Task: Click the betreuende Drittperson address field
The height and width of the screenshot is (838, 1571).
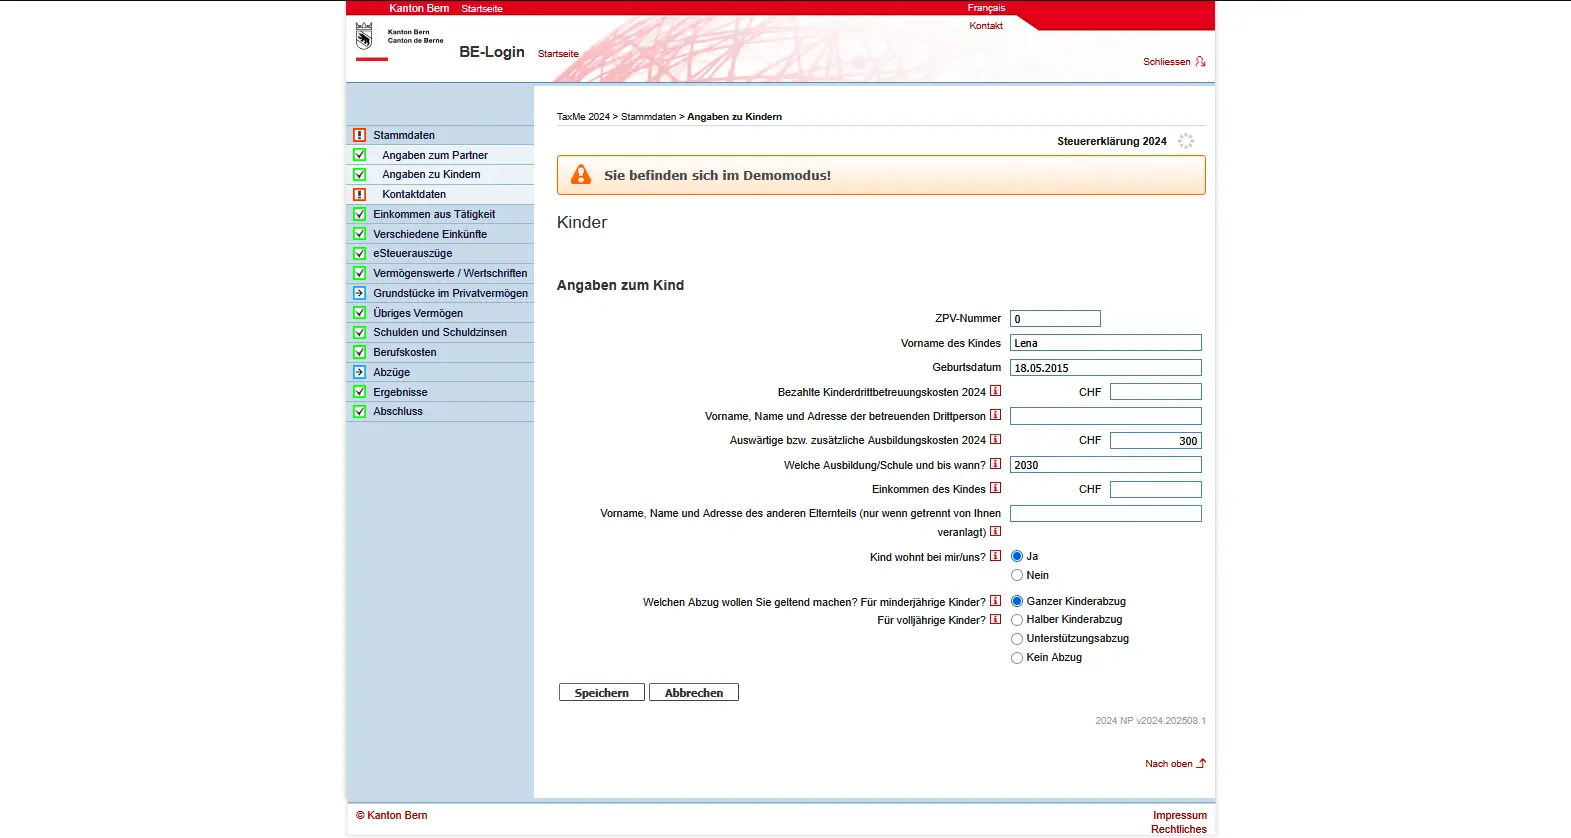Action: pos(1106,416)
